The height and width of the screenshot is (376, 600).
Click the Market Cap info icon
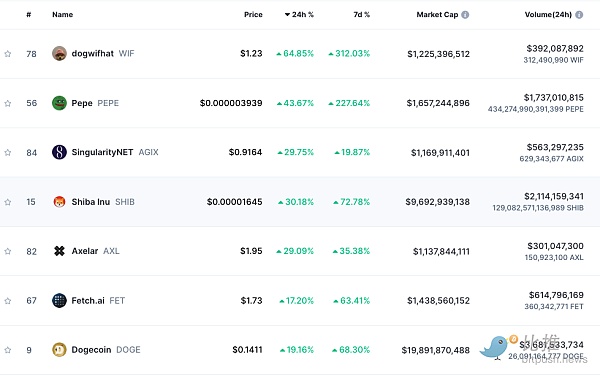pyautogui.click(x=465, y=15)
